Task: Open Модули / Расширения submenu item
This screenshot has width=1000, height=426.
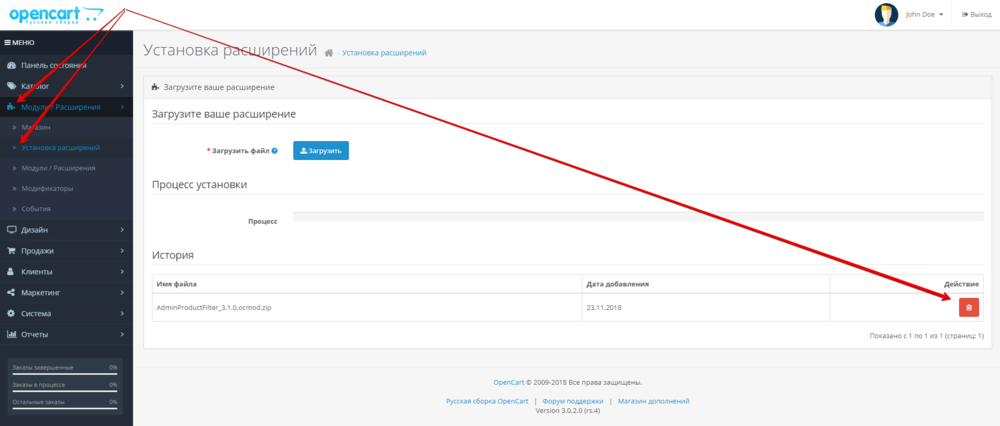Action: point(59,168)
